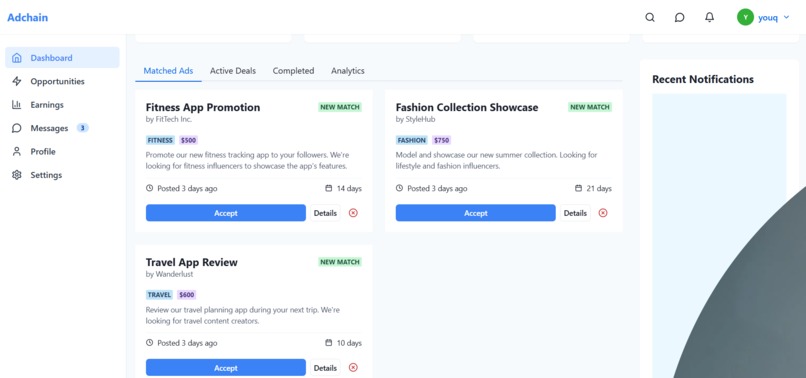Screen dimensions: 806x378
Task: Click clock icon on Fashion Collection card
Action: pos(399,188)
